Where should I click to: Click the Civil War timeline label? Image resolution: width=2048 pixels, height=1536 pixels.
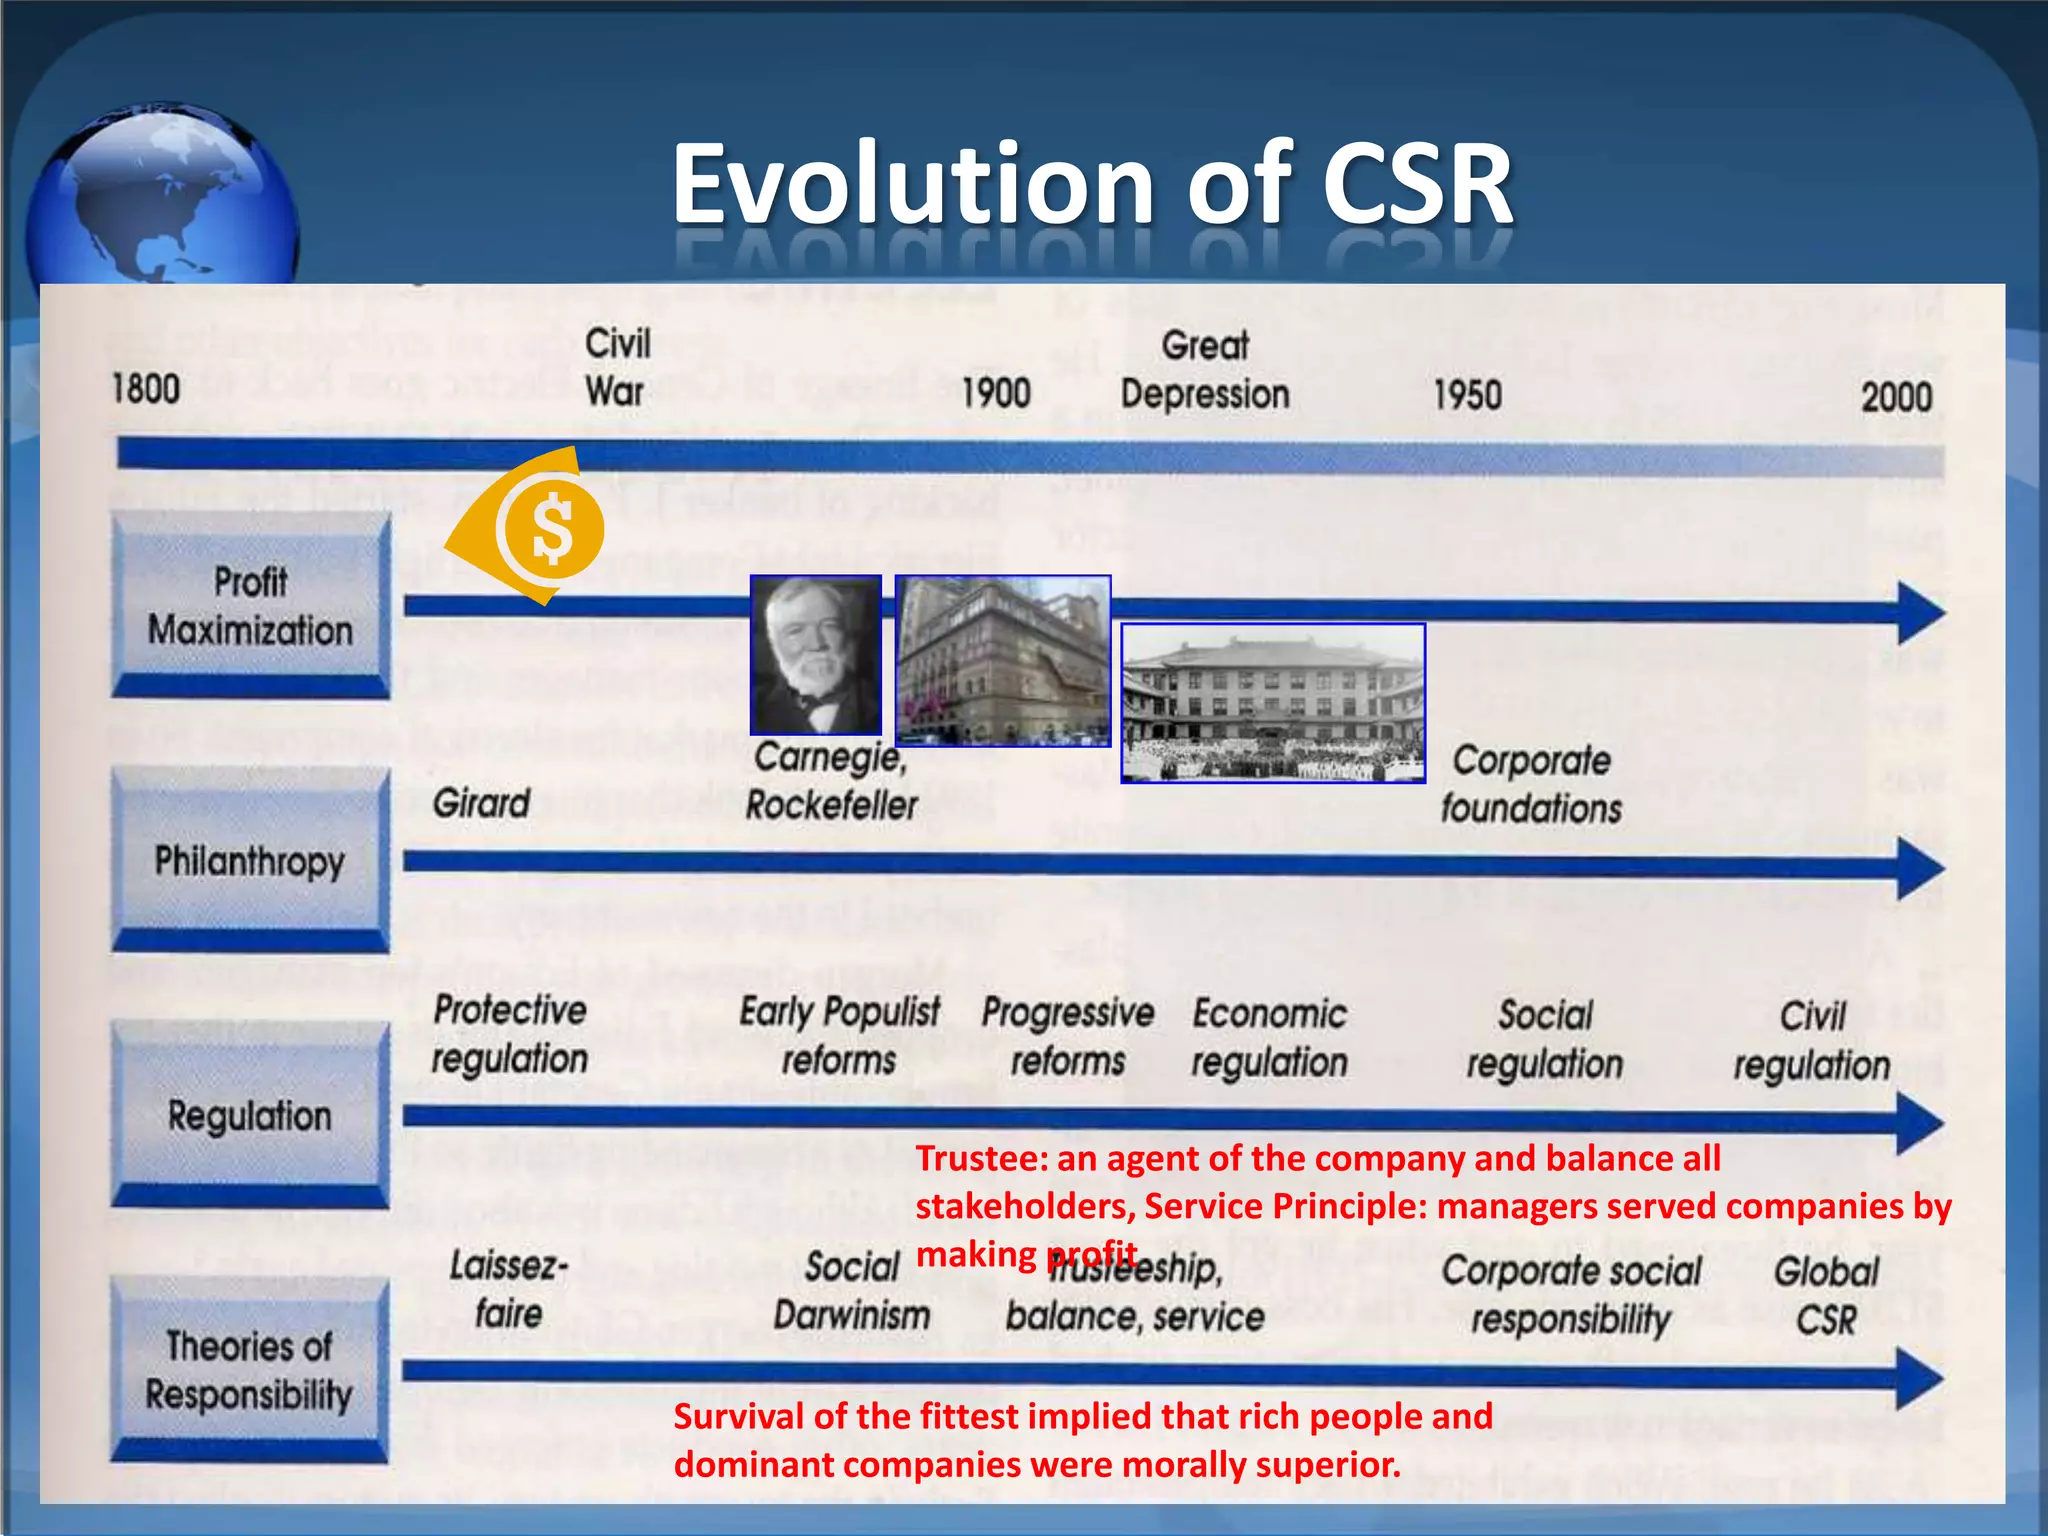[617, 367]
